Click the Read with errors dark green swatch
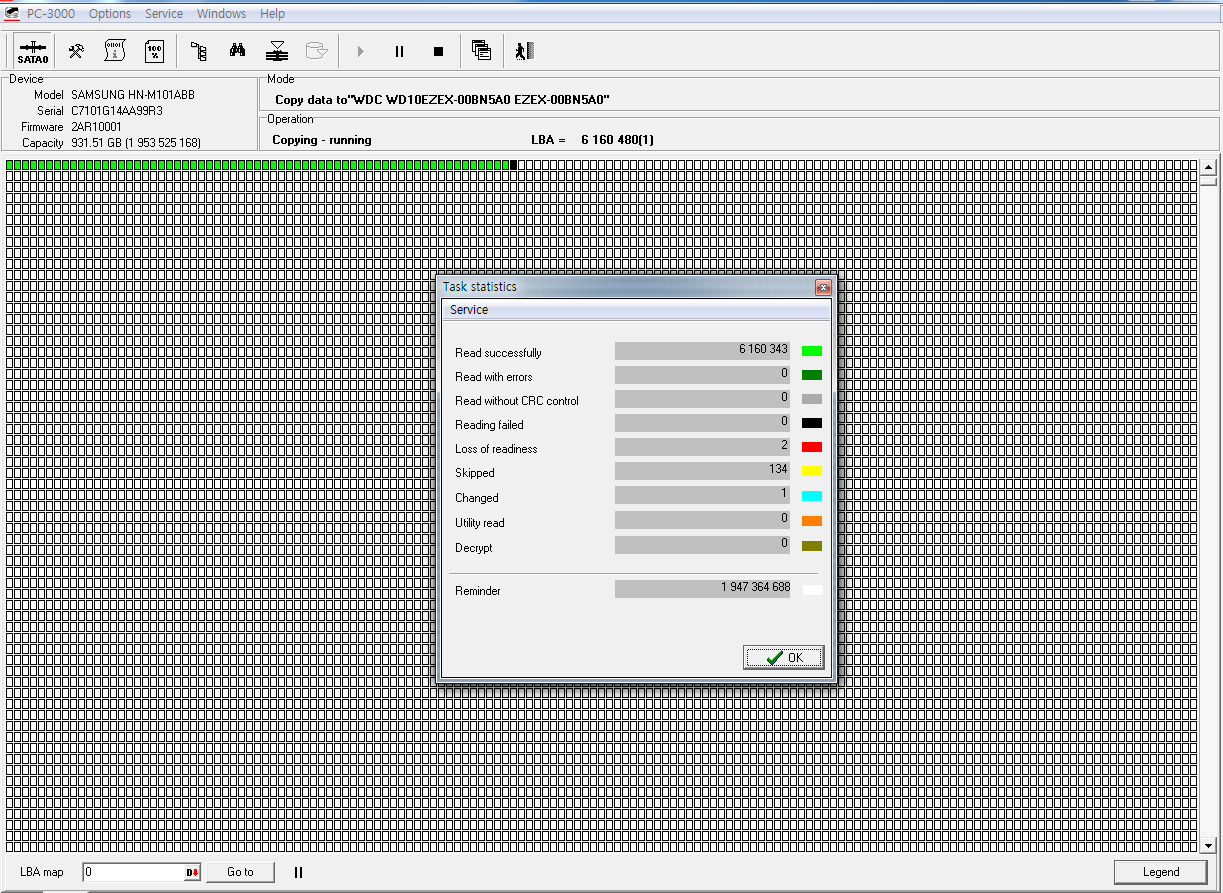Viewport: 1223px width, 893px height. (x=812, y=375)
